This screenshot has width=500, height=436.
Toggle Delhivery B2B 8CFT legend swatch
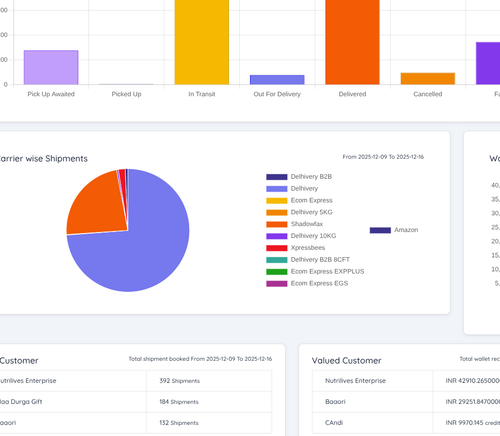tap(277, 260)
